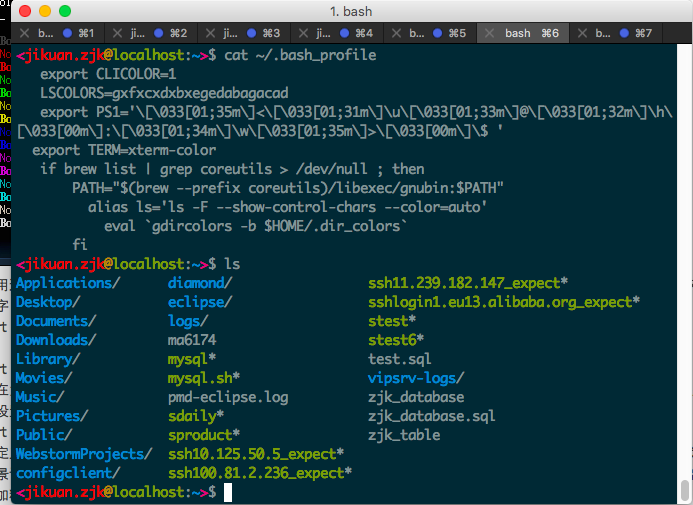Image resolution: width=693 pixels, height=505 pixels.
Task: Click the green full-screen window button
Action: click(65, 11)
